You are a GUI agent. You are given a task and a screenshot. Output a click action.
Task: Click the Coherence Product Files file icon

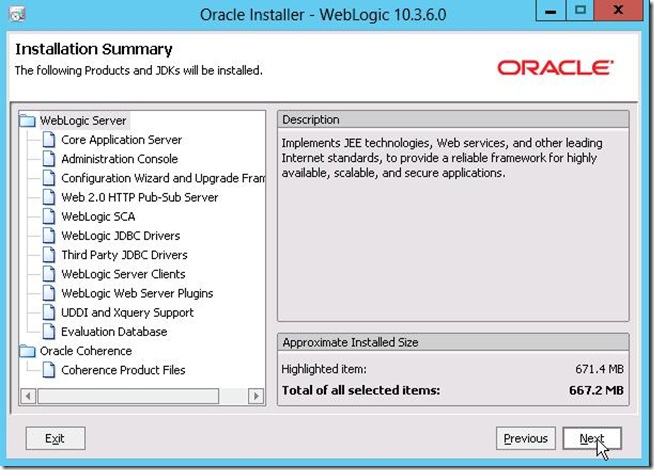tap(49, 370)
